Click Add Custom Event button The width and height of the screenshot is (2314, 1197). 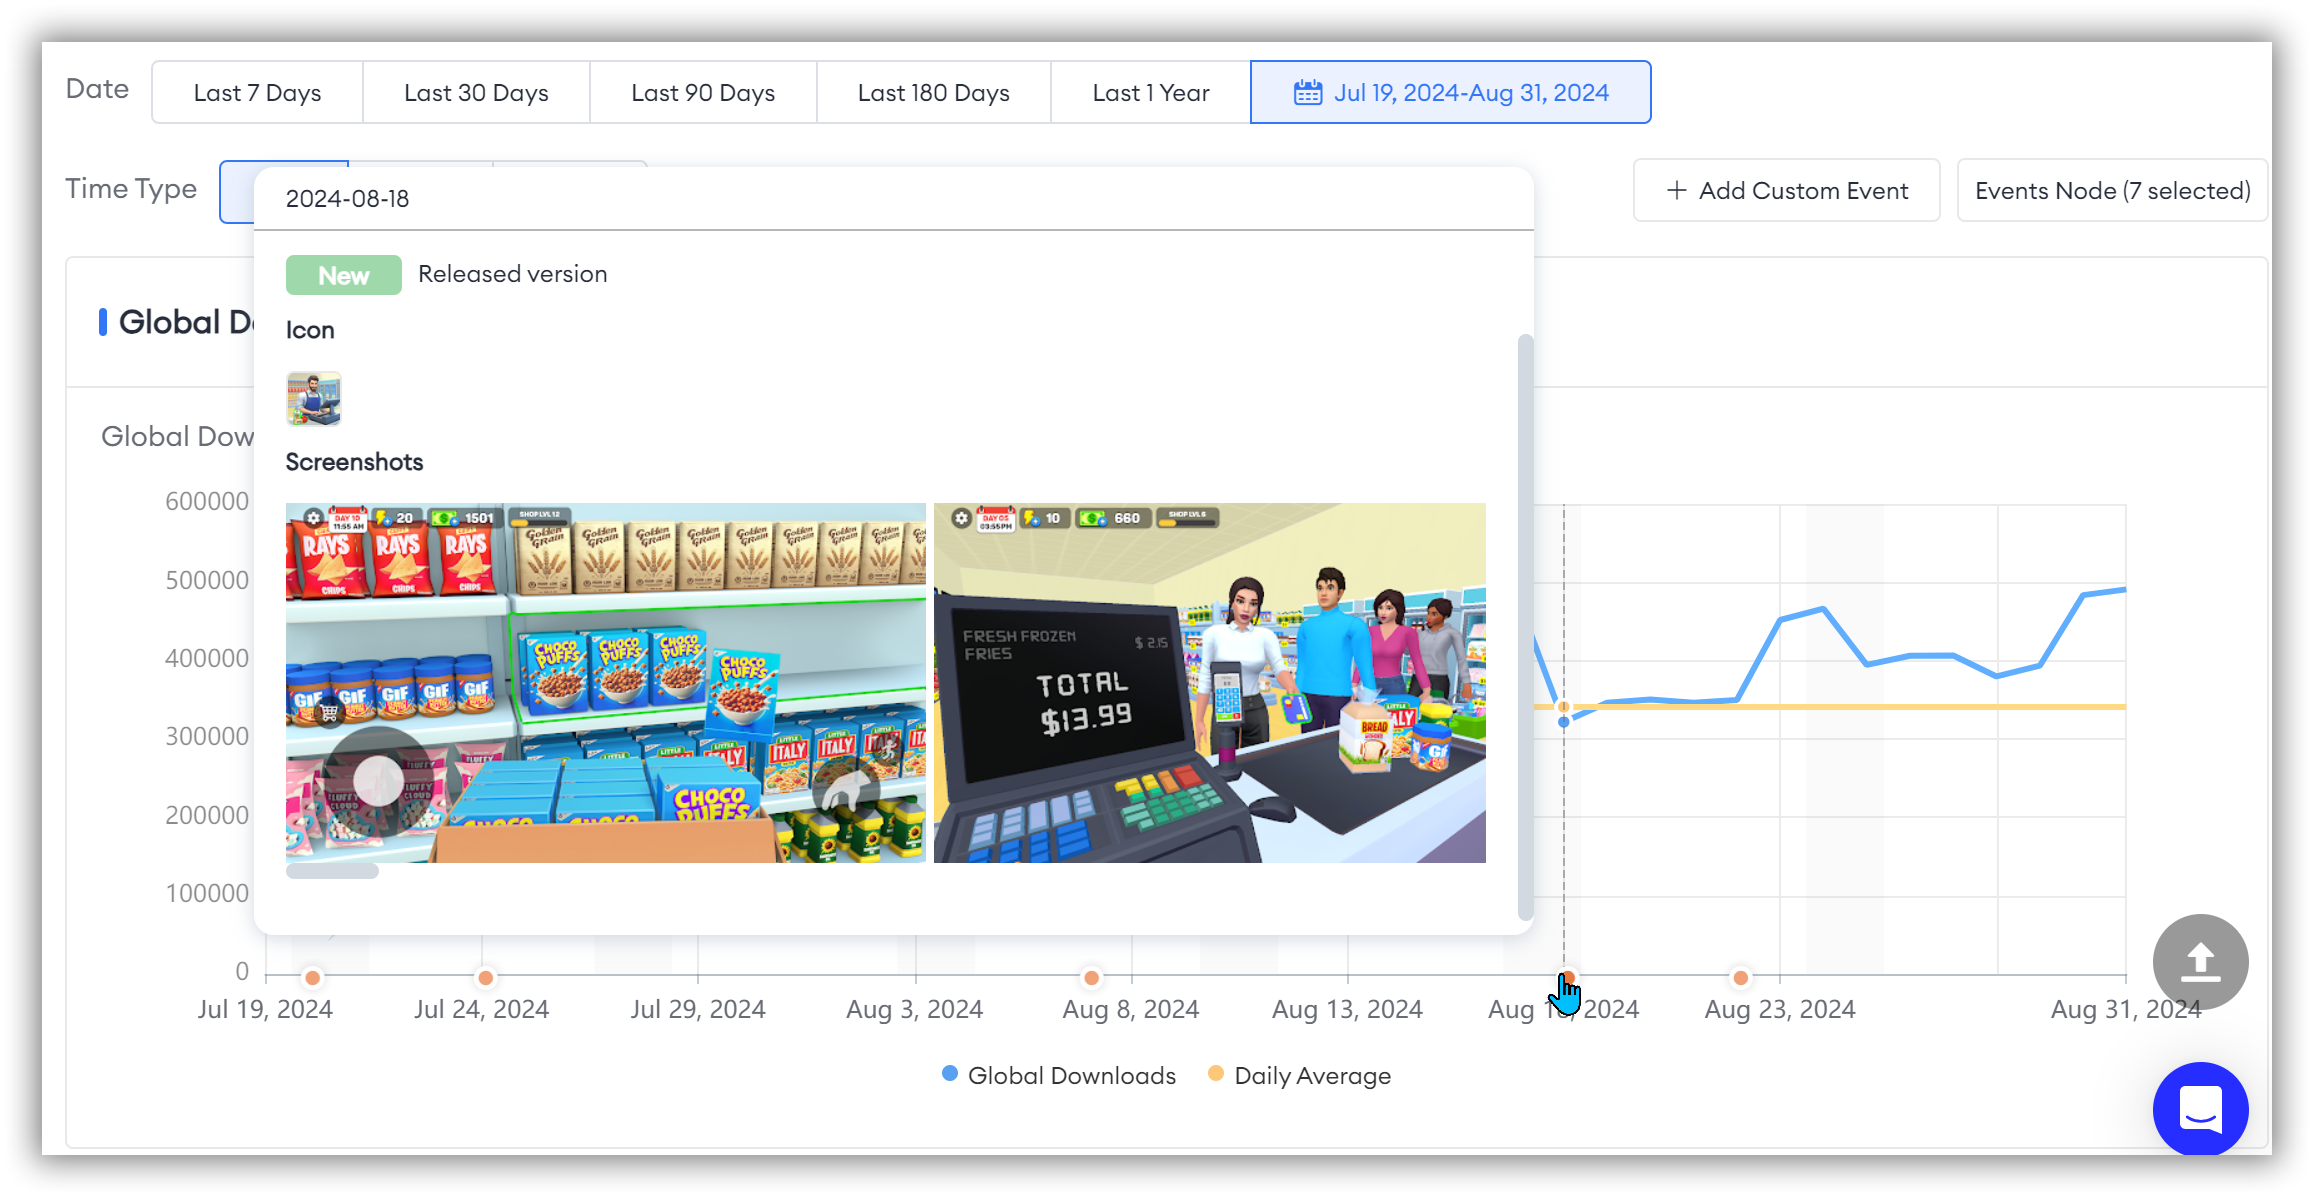pyautogui.click(x=1789, y=191)
